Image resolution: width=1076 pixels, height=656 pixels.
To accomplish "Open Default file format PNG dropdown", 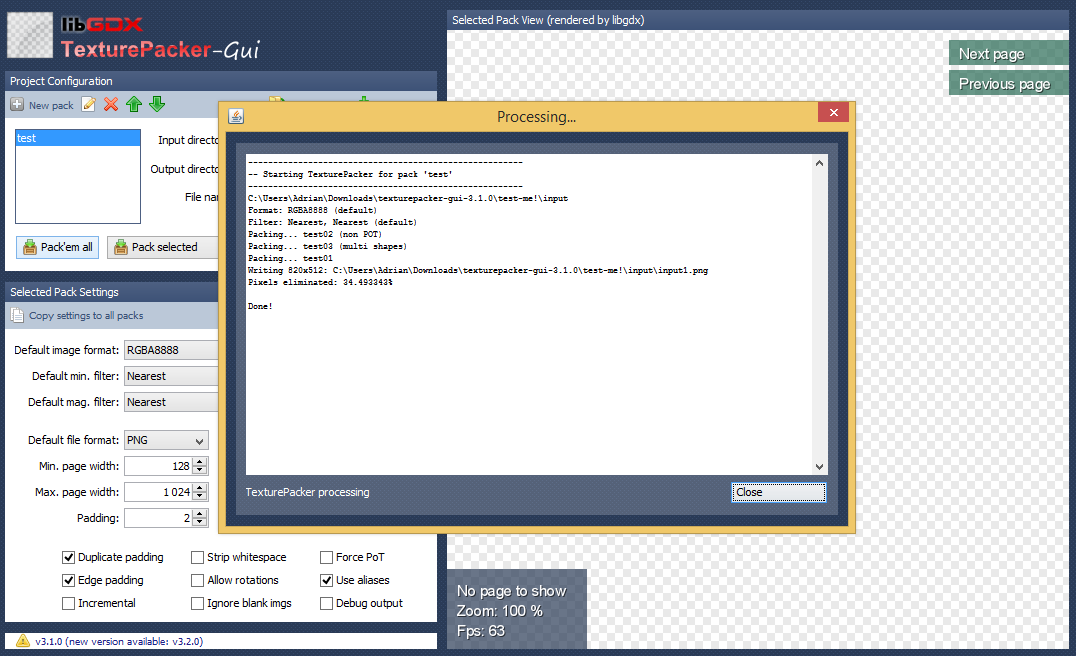I will (166, 440).
